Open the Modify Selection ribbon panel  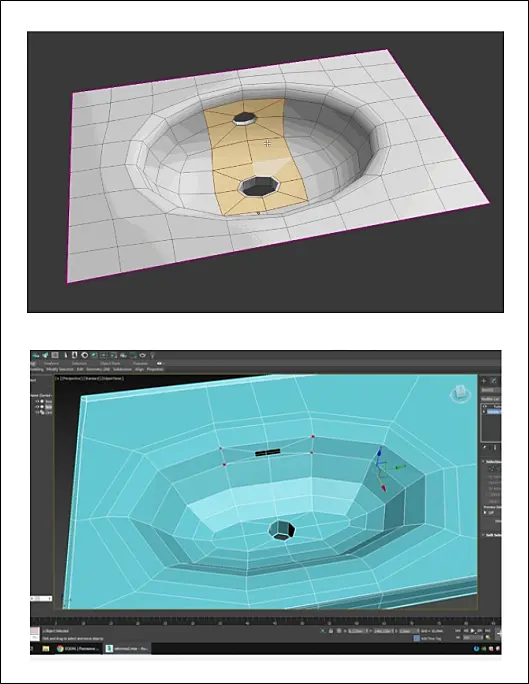point(60,369)
